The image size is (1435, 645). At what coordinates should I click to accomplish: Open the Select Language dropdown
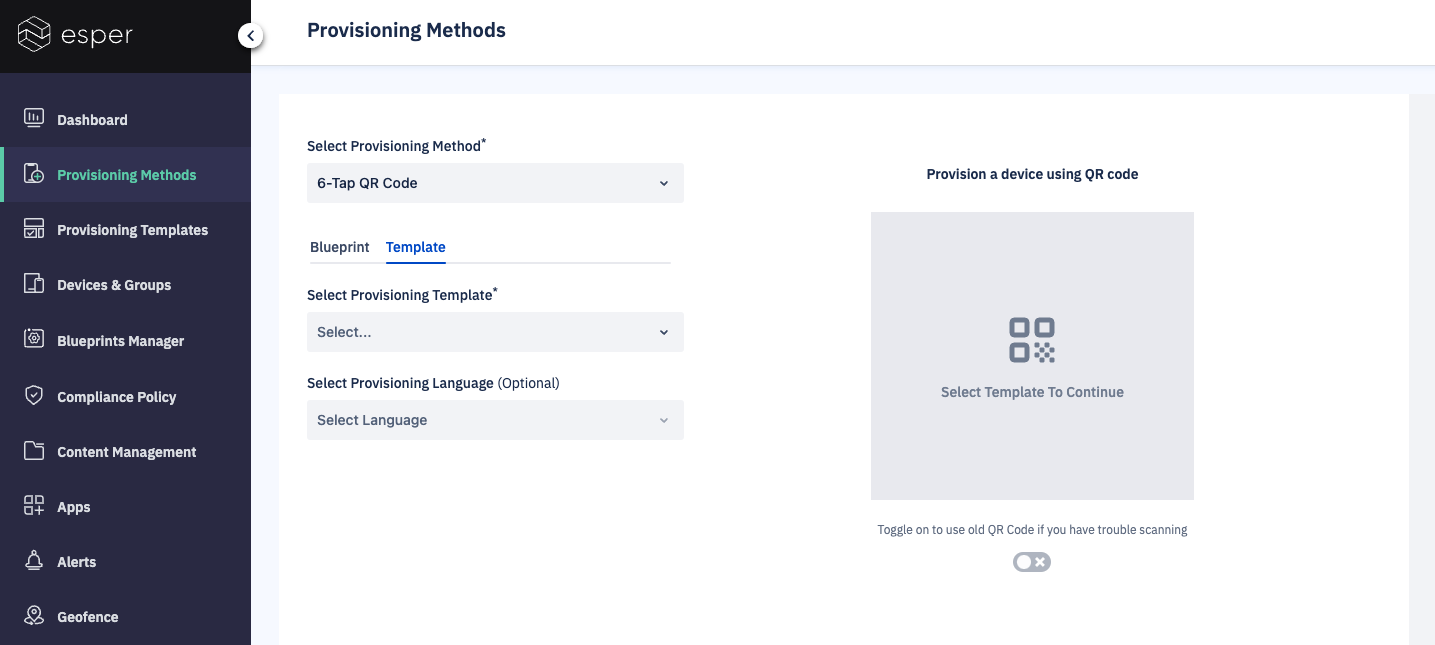tap(495, 420)
